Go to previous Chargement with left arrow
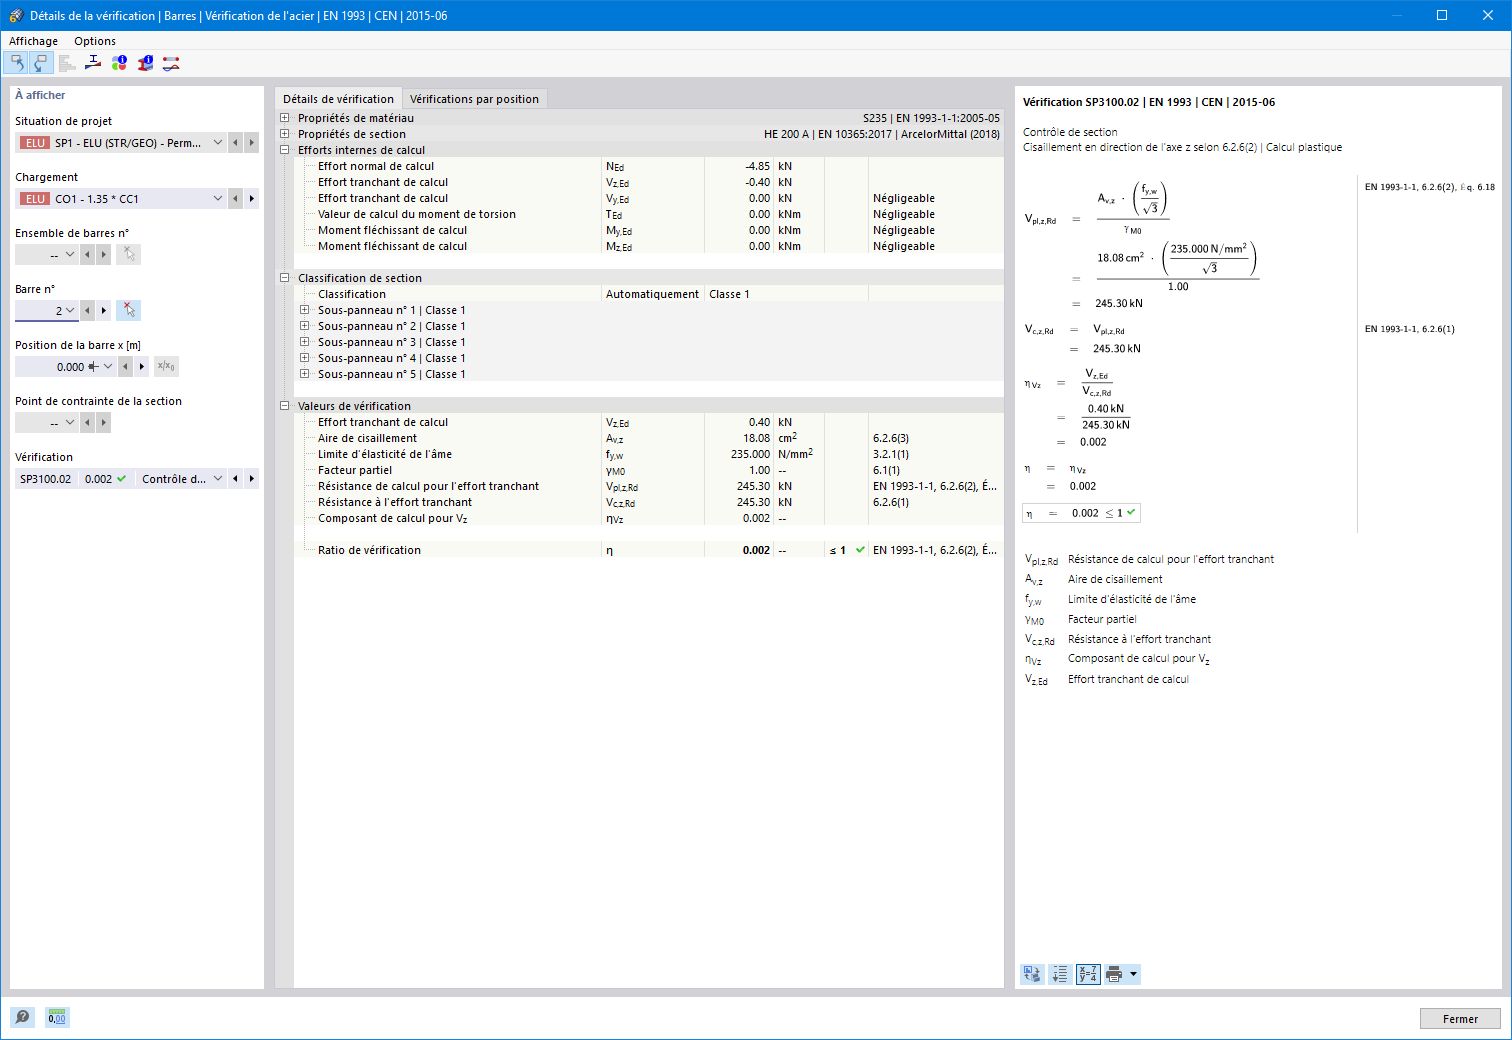This screenshot has width=1512, height=1040. (236, 199)
